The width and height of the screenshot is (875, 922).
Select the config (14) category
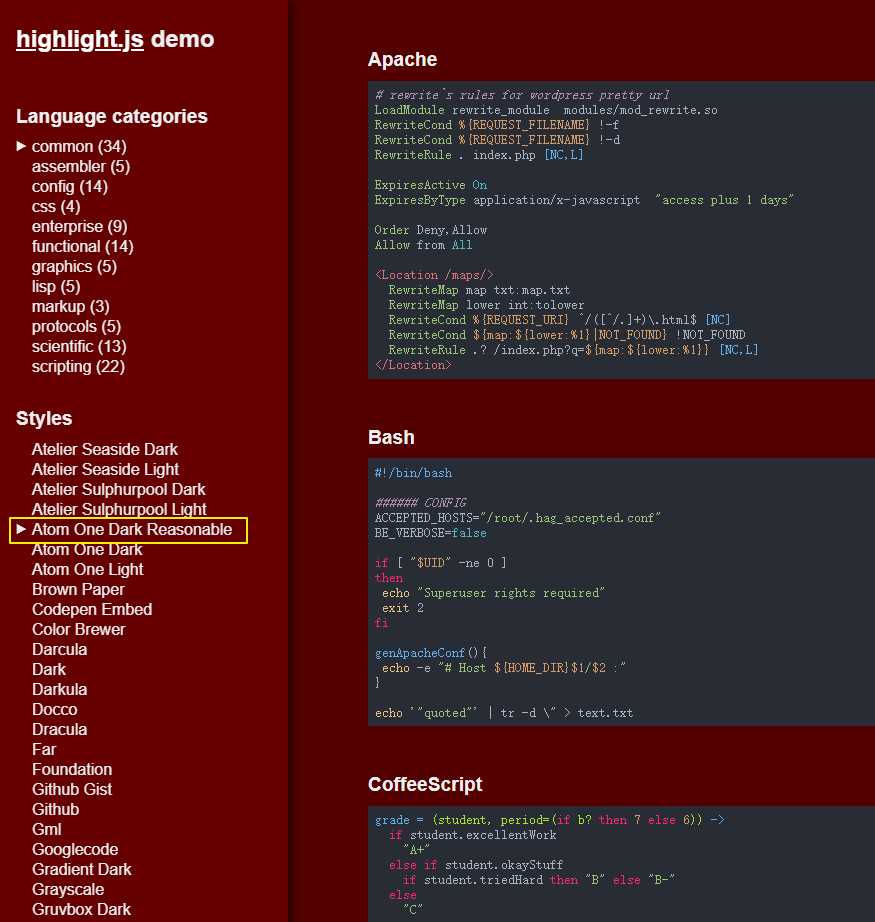[x=69, y=186]
